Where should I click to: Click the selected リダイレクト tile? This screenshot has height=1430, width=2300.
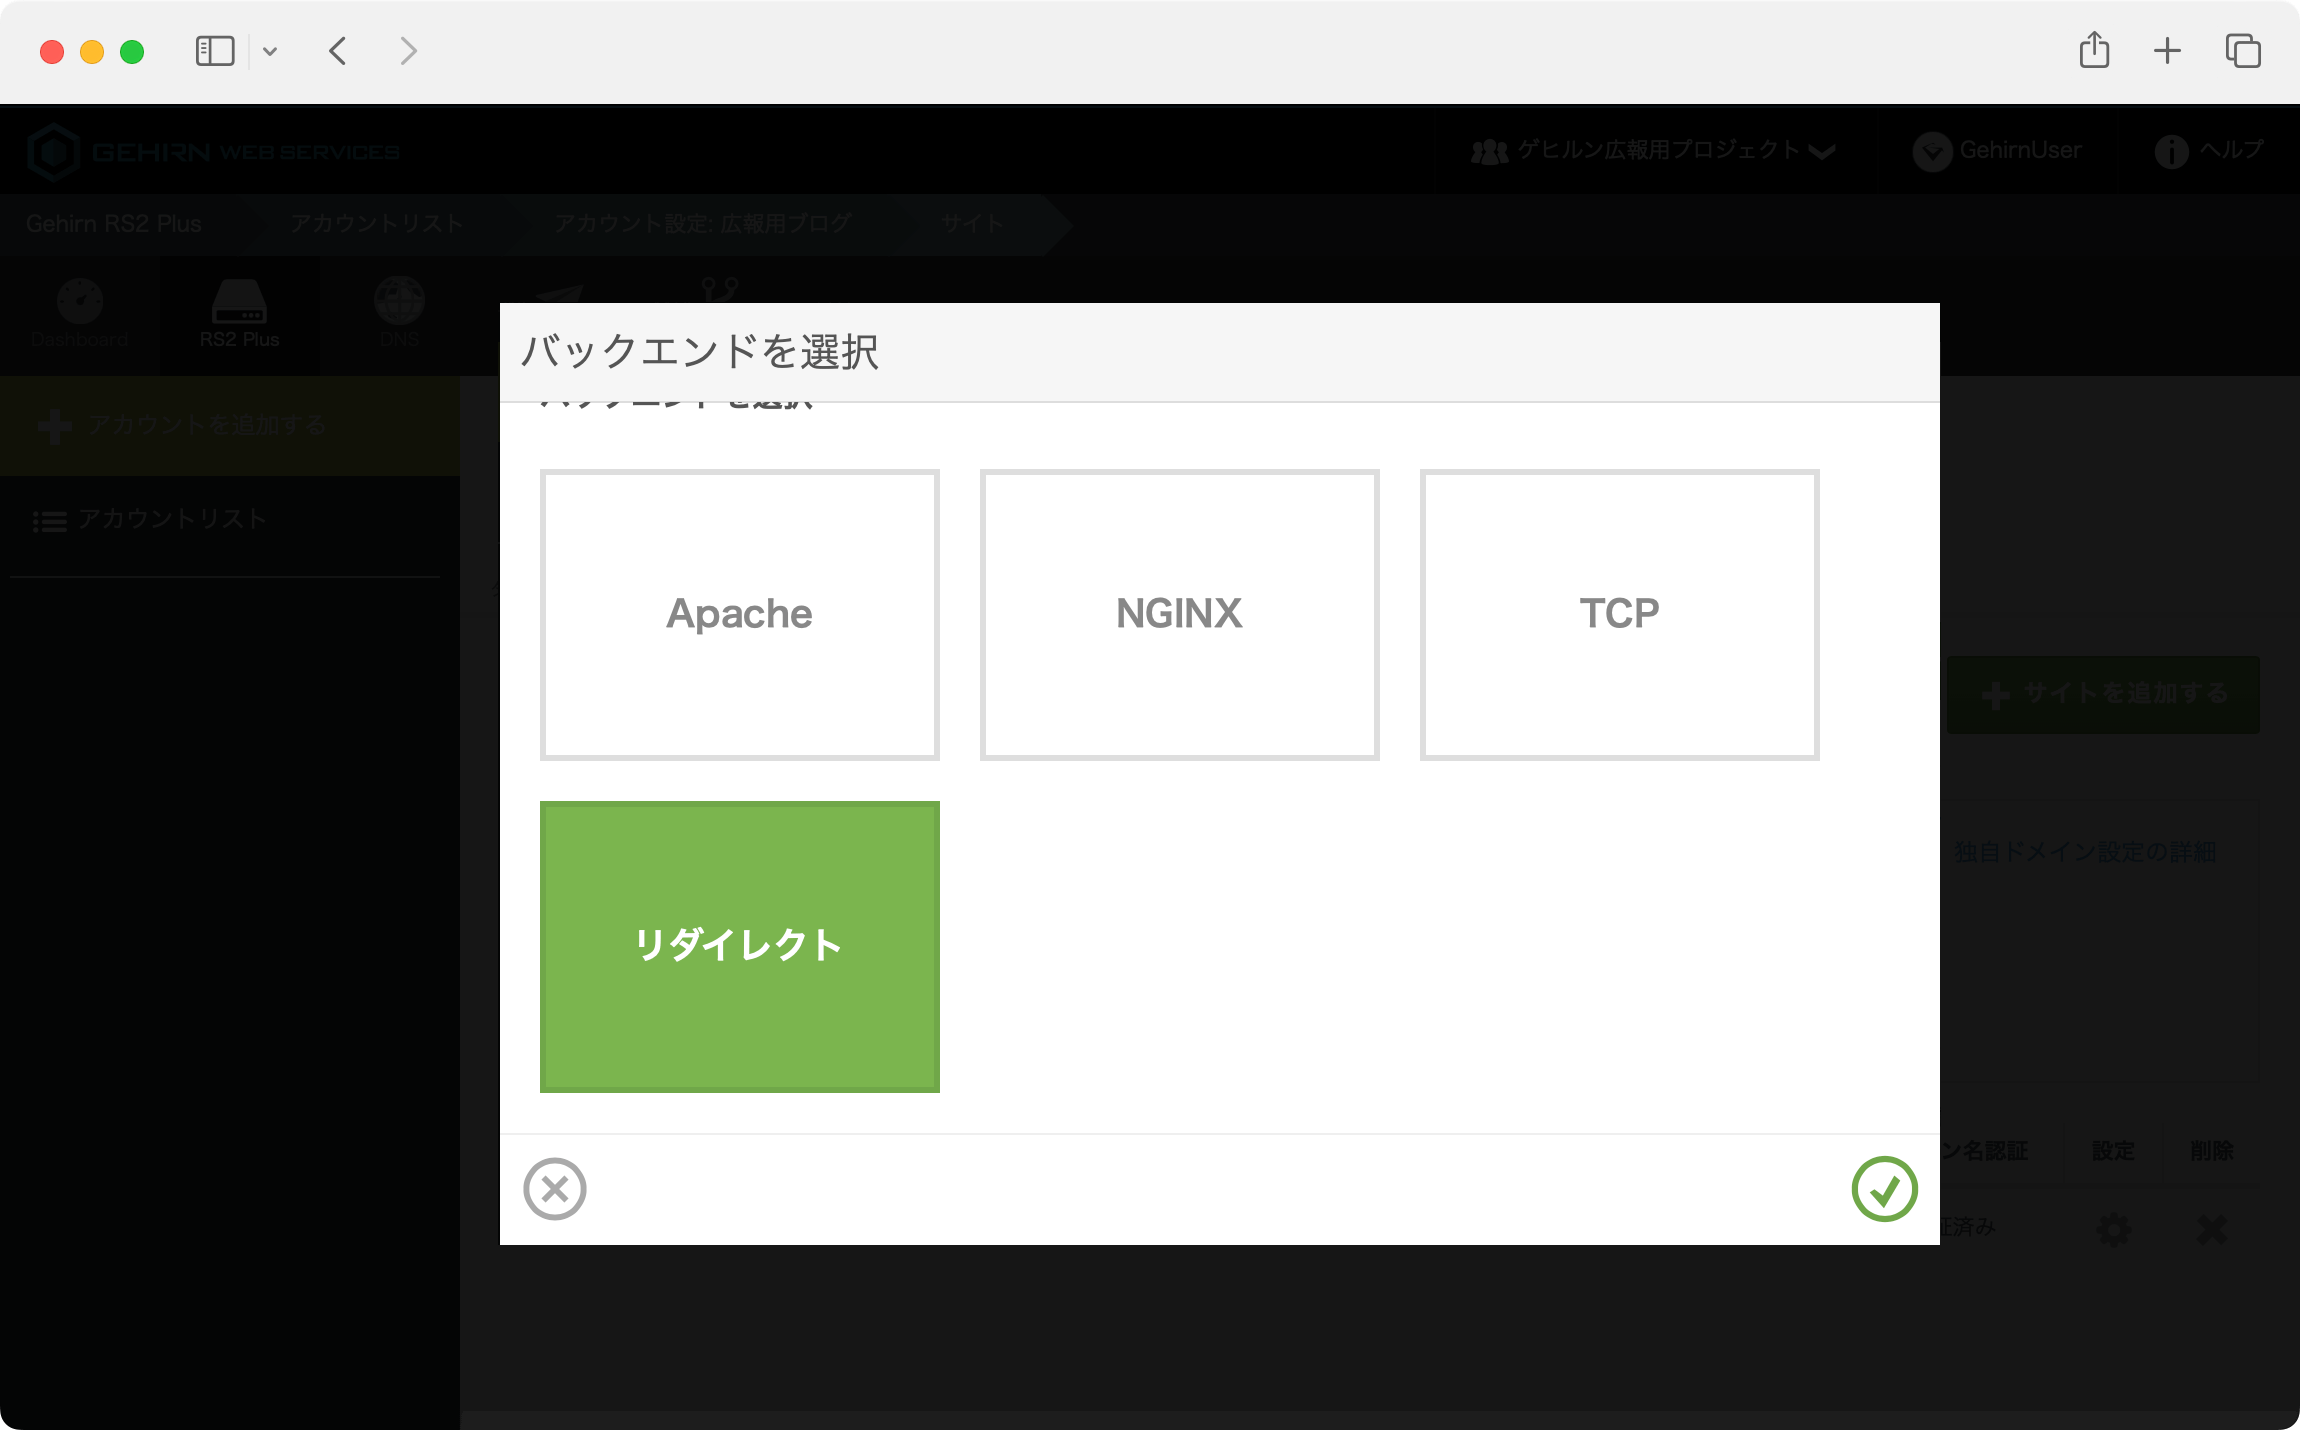[x=739, y=945]
